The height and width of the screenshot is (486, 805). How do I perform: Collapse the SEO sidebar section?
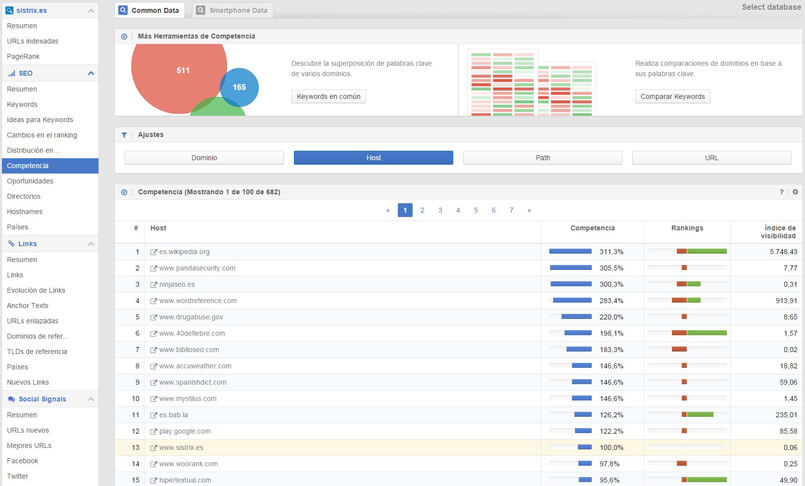point(91,73)
